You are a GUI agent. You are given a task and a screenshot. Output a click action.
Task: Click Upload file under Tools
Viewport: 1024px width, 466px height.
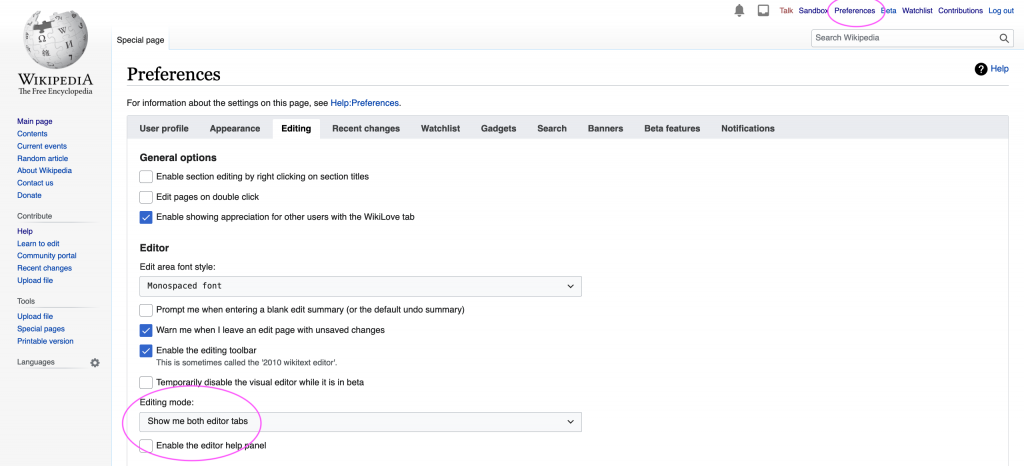coord(35,317)
